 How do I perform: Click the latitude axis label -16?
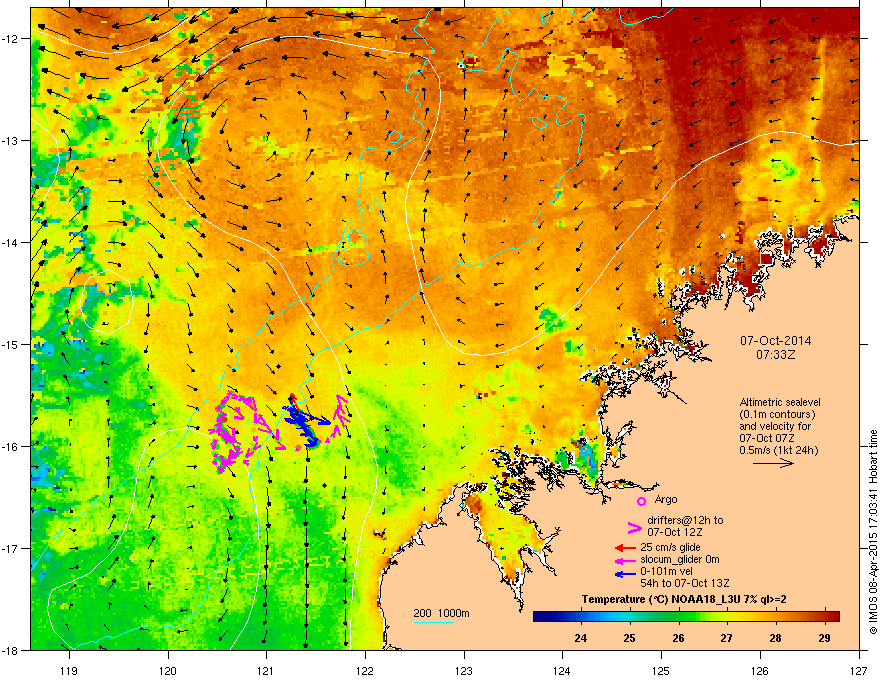tap(10, 446)
